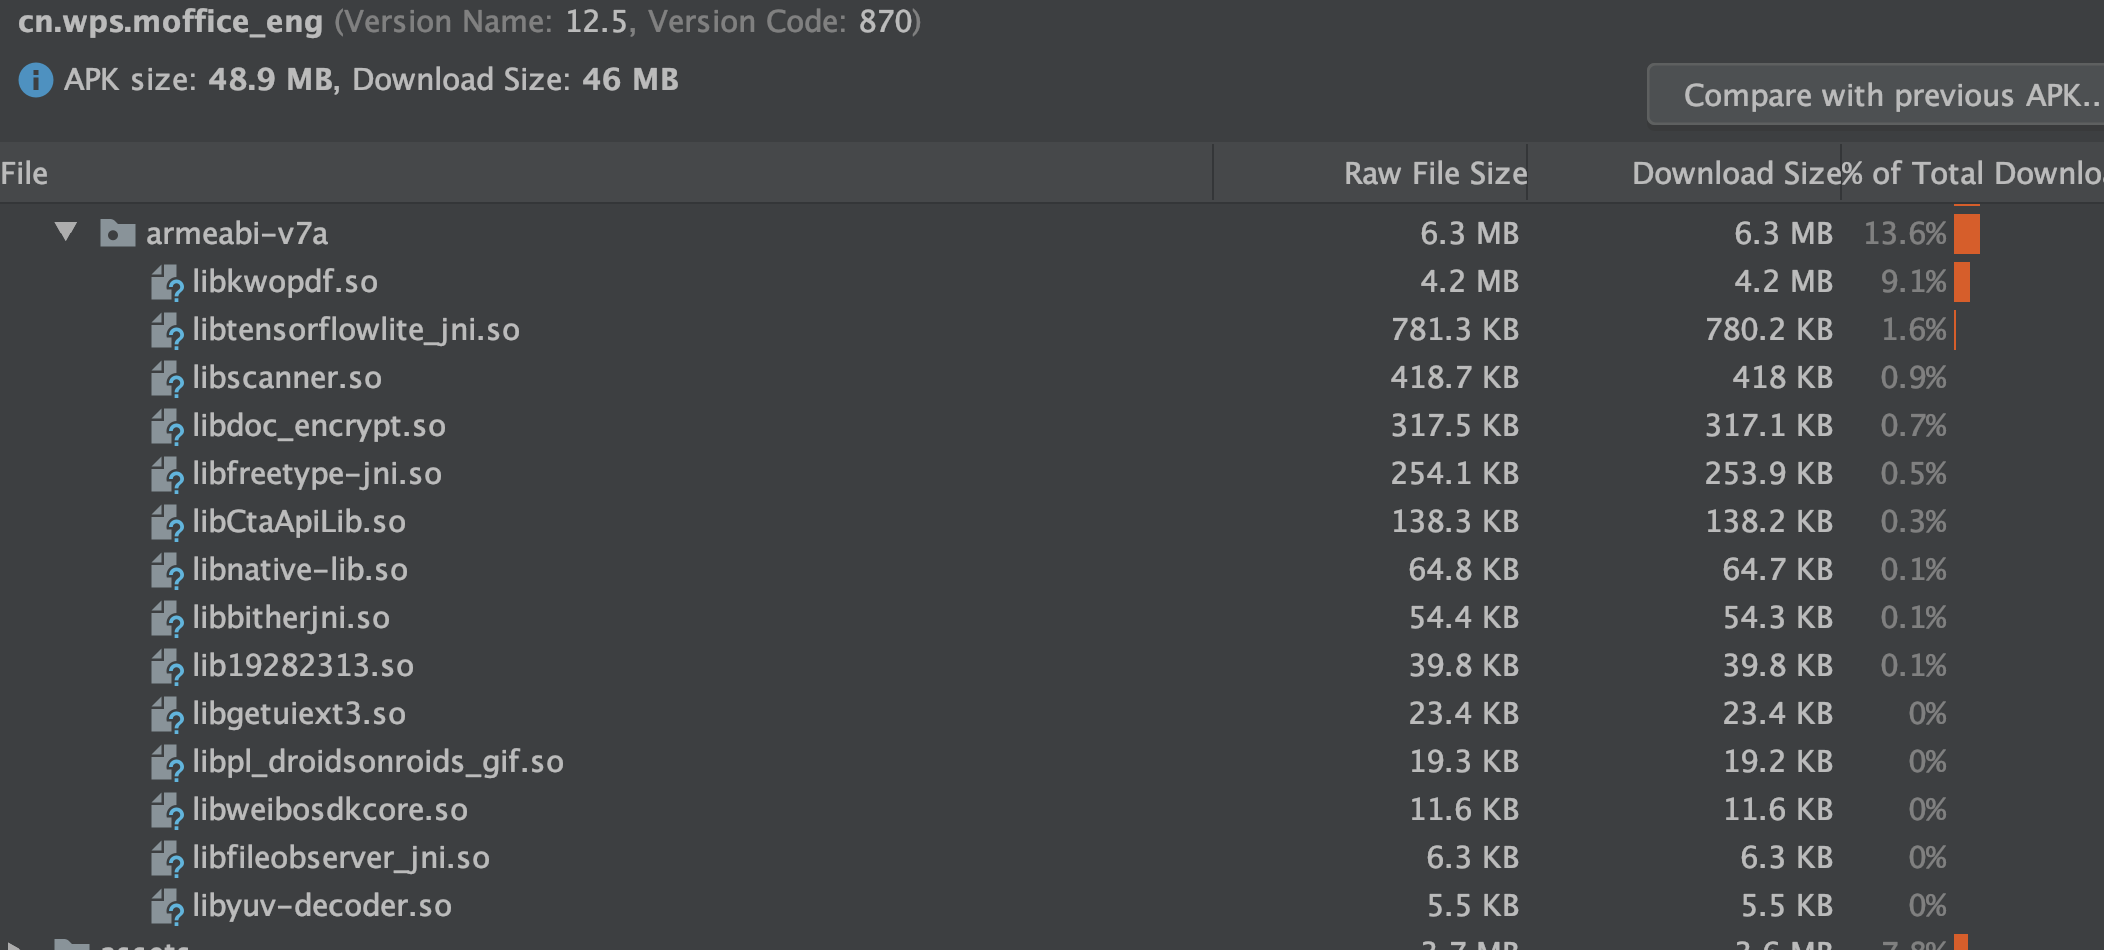2104x950 pixels.
Task: Click the libdoc_encrypt.so file icon
Action: tap(167, 427)
